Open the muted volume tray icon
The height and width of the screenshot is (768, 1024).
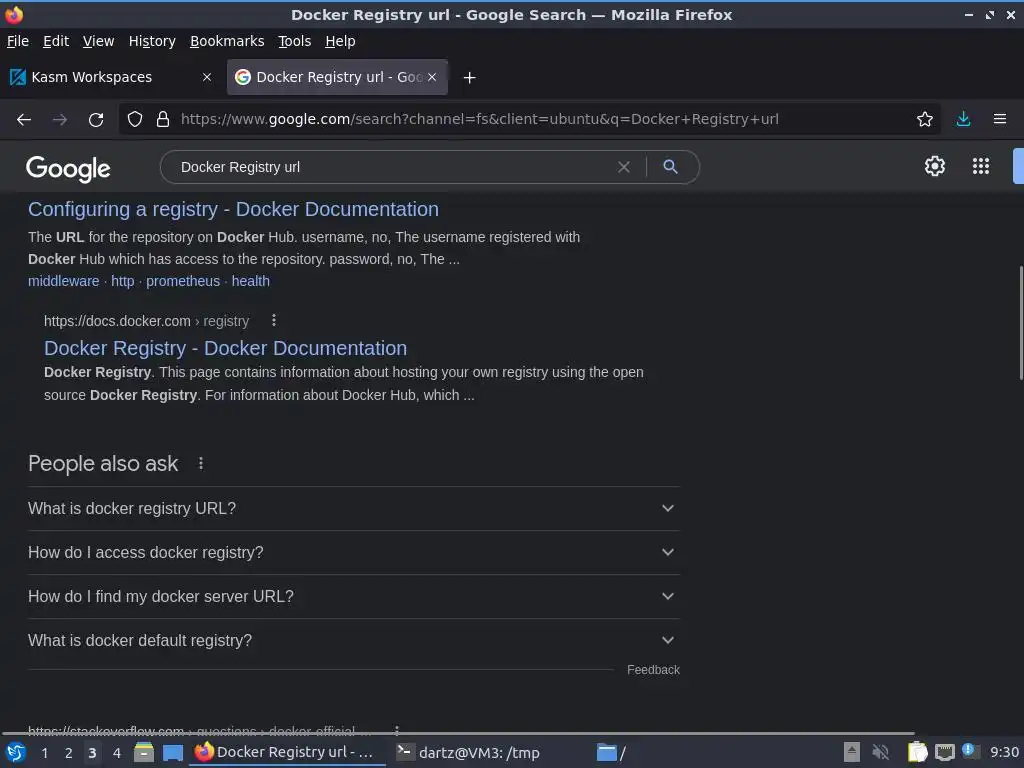click(880, 753)
